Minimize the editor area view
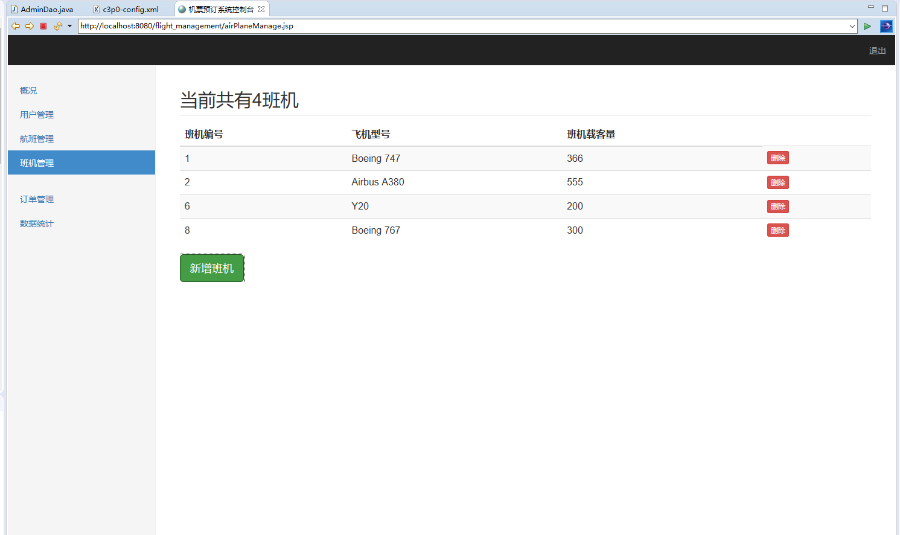900x535 pixels. 871,7
